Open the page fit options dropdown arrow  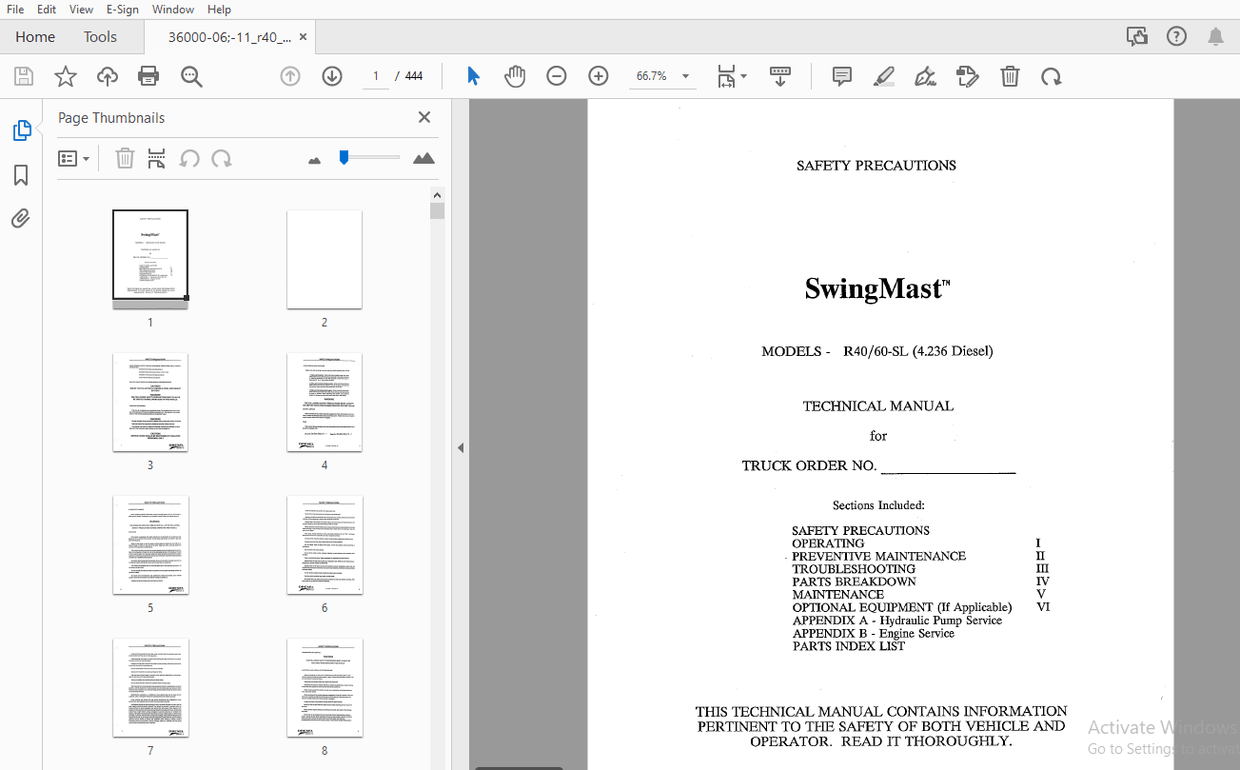point(743,76)
